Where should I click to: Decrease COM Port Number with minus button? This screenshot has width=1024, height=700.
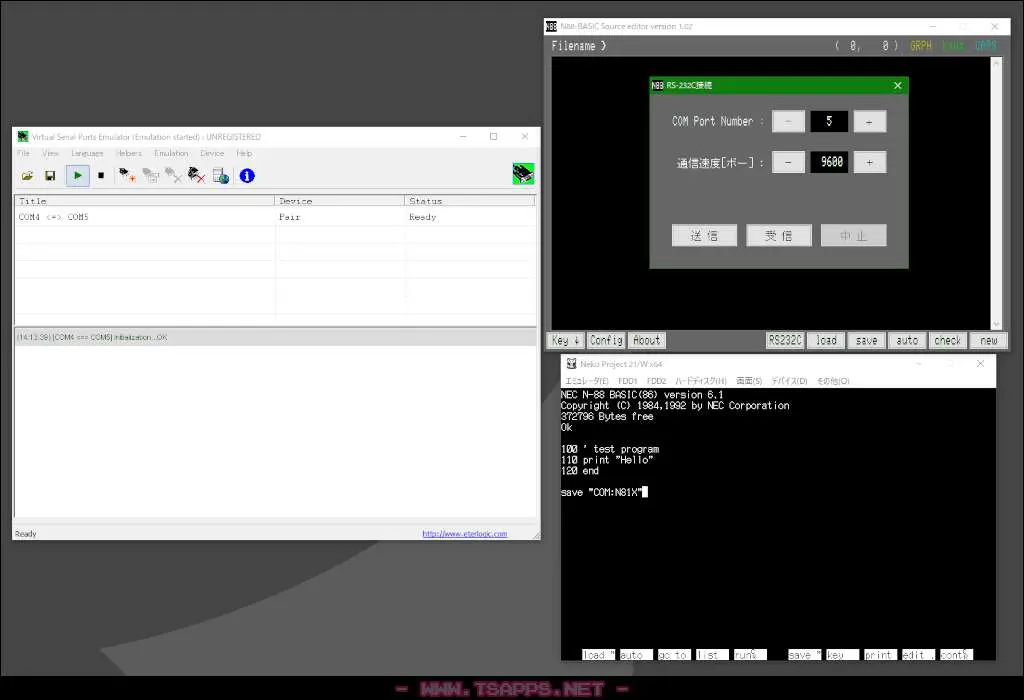(x=788, y=121)
